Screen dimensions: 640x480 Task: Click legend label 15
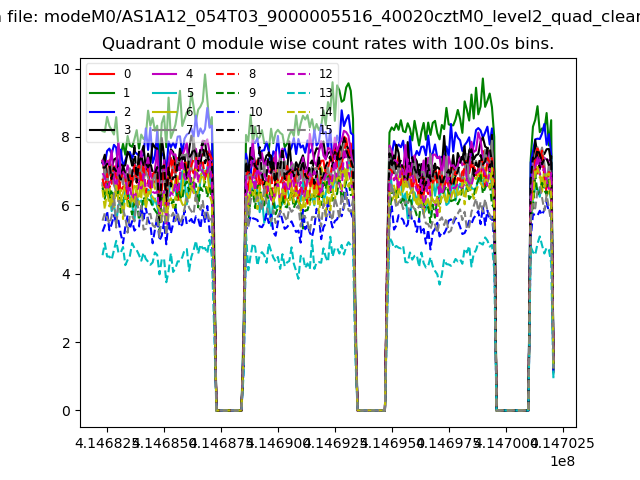(325, 130)
